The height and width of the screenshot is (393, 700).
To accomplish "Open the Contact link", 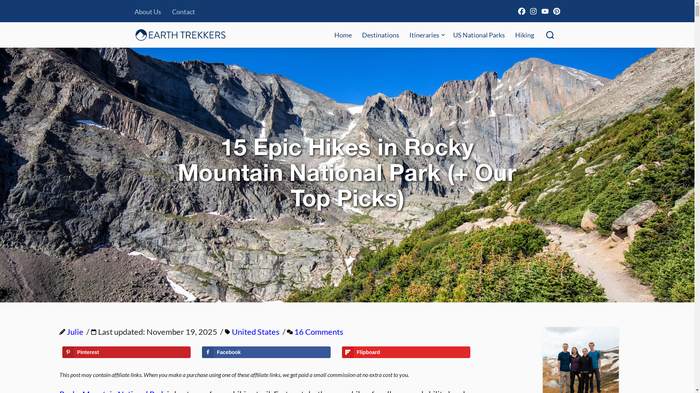I will pos(183,12).
